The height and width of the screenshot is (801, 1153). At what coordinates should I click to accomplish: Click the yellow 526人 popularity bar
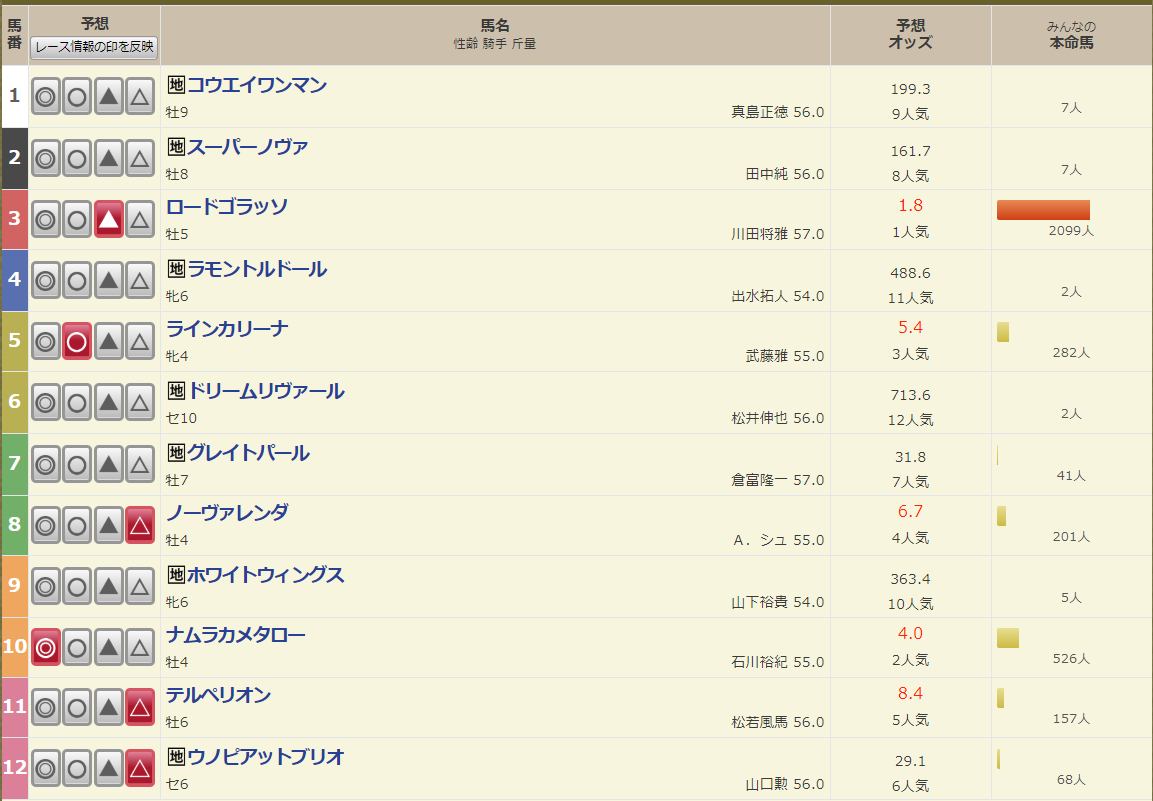(1007, 638)
